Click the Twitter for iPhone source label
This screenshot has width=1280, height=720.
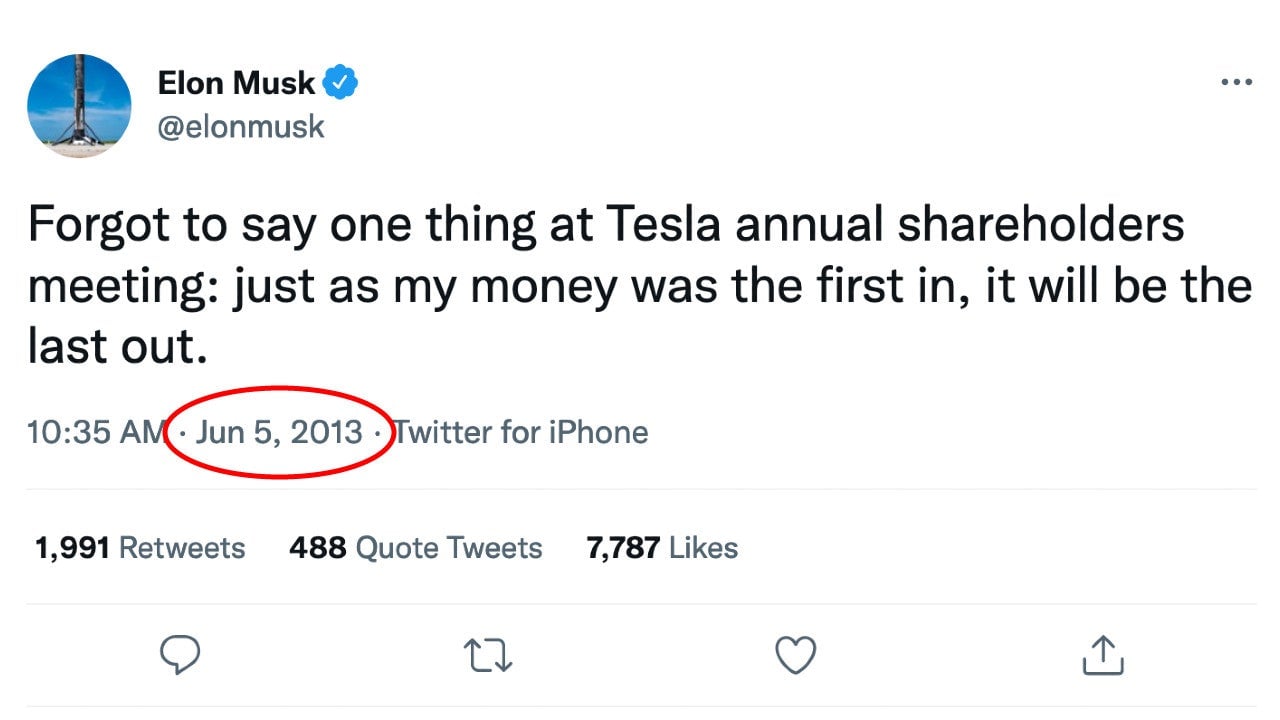point(521,432)
